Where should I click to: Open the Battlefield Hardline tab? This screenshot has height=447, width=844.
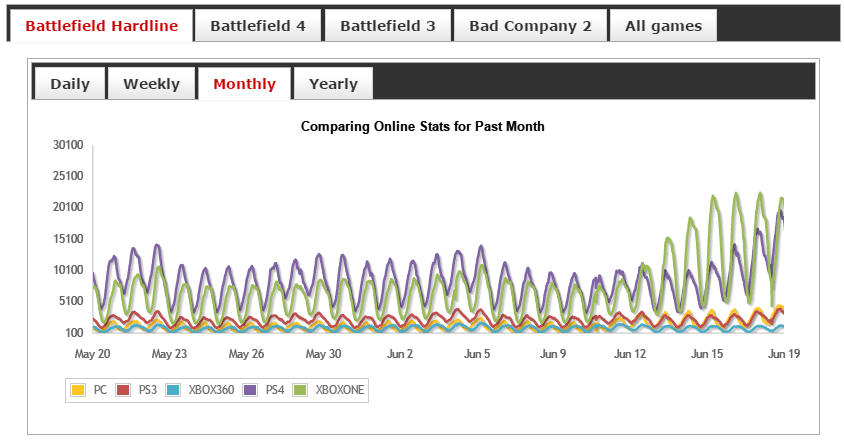click(x=100, y=26)
